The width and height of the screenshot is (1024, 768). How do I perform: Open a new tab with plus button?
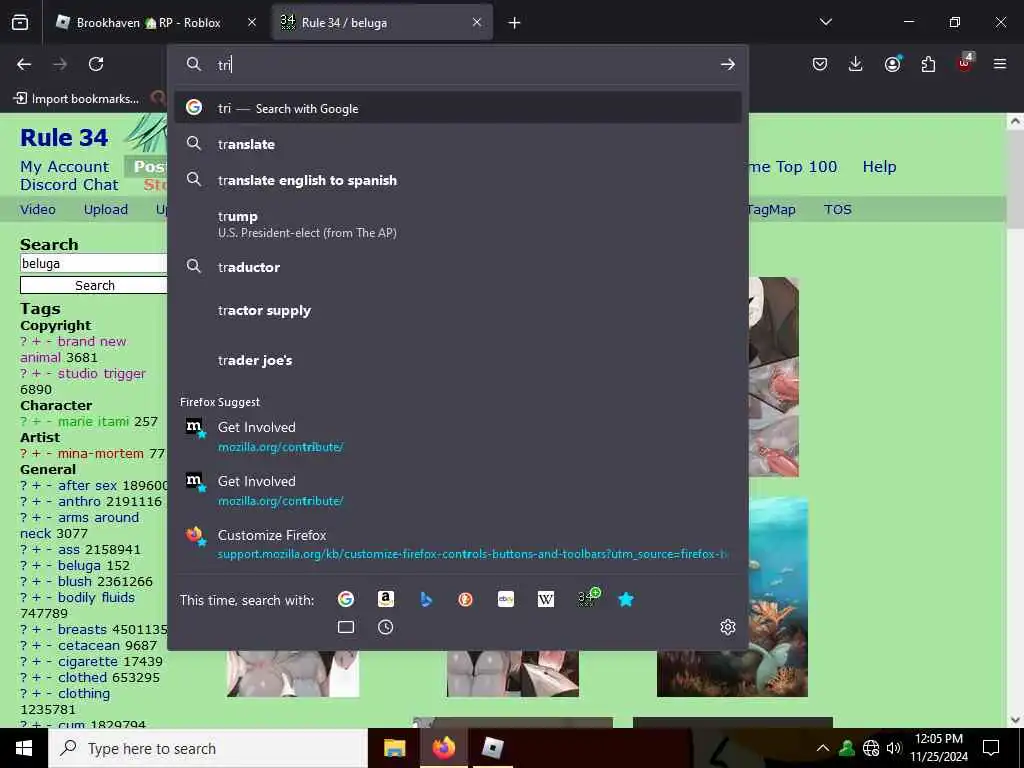(x=515, y=23)
